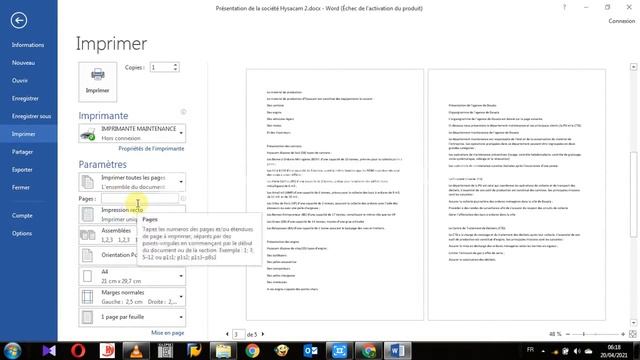Go to previous page with the left arrow
This screenshot has width=640, height=360.
227,334
